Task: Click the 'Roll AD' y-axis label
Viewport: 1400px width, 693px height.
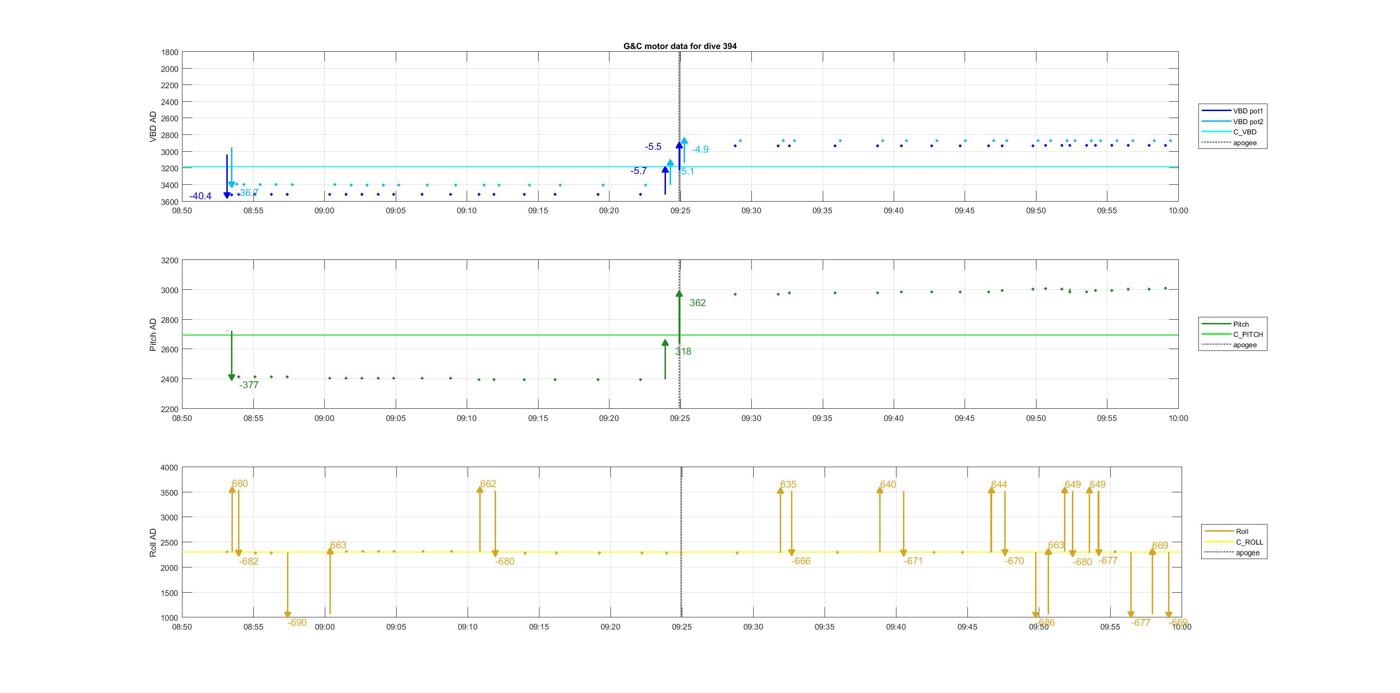Action: click(x=153, y=543)
